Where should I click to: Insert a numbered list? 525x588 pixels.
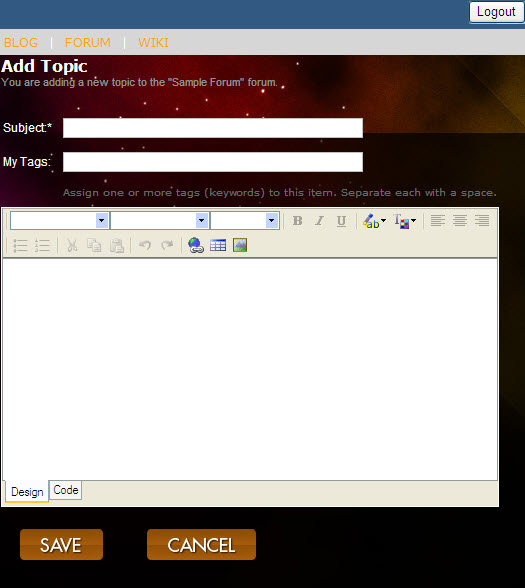click(42, 246)
